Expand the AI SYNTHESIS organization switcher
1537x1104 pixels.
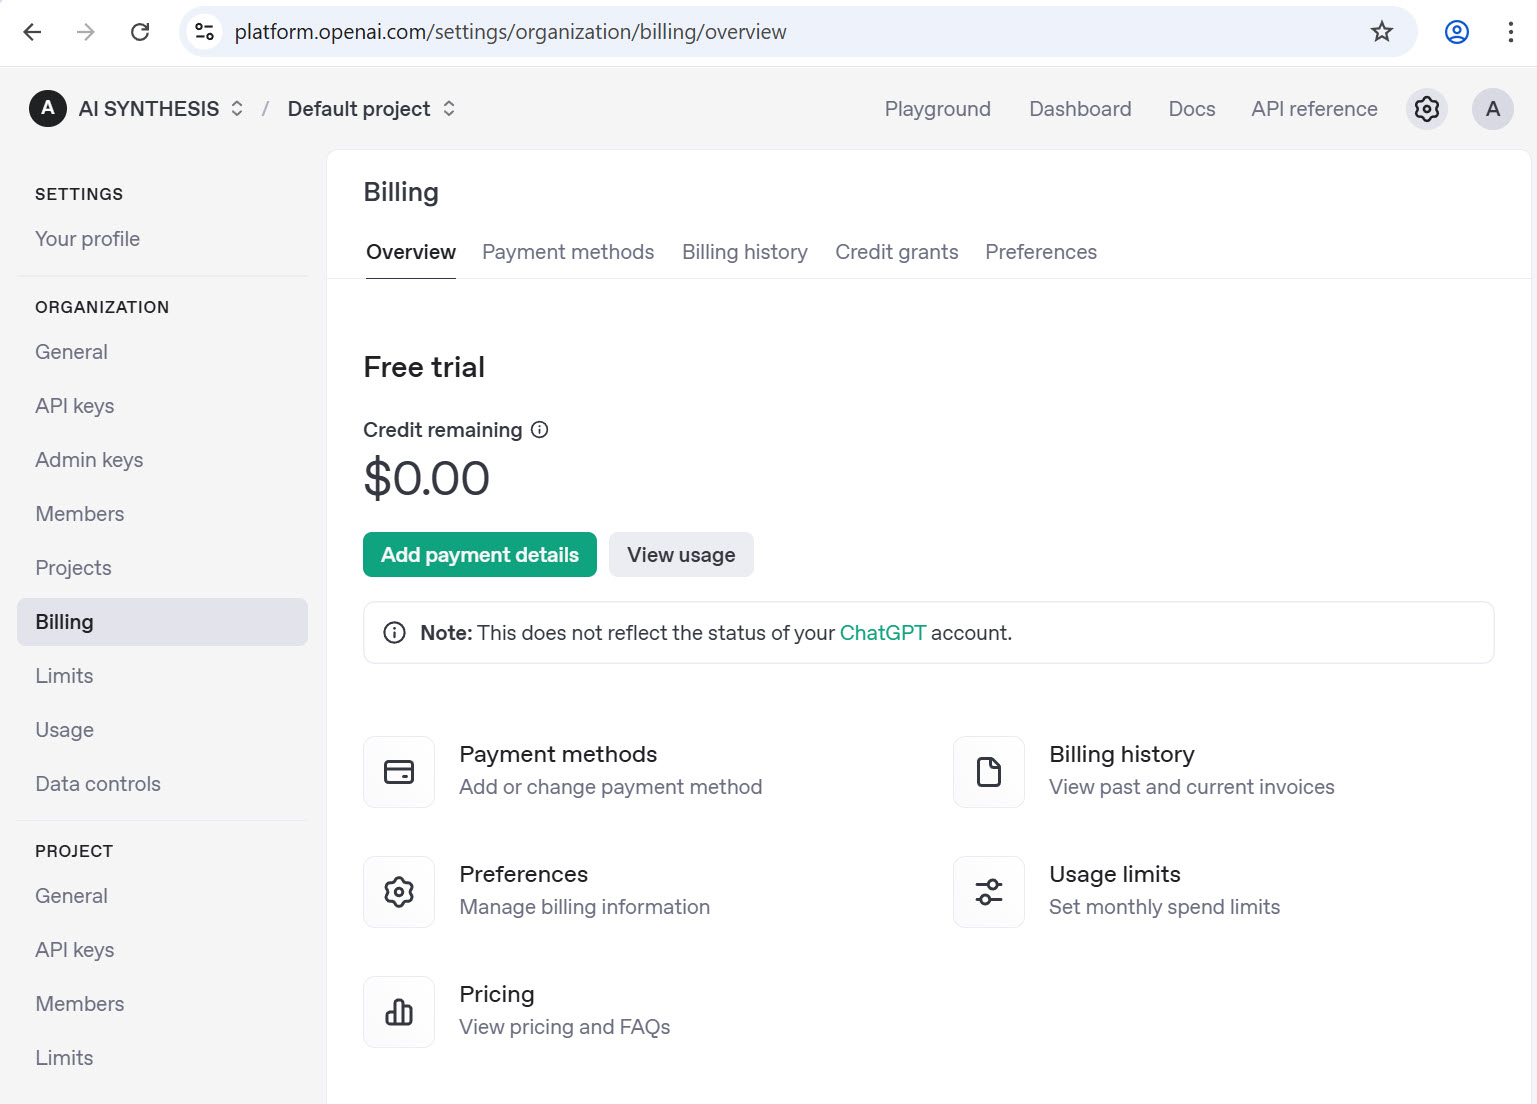(237, 108)
